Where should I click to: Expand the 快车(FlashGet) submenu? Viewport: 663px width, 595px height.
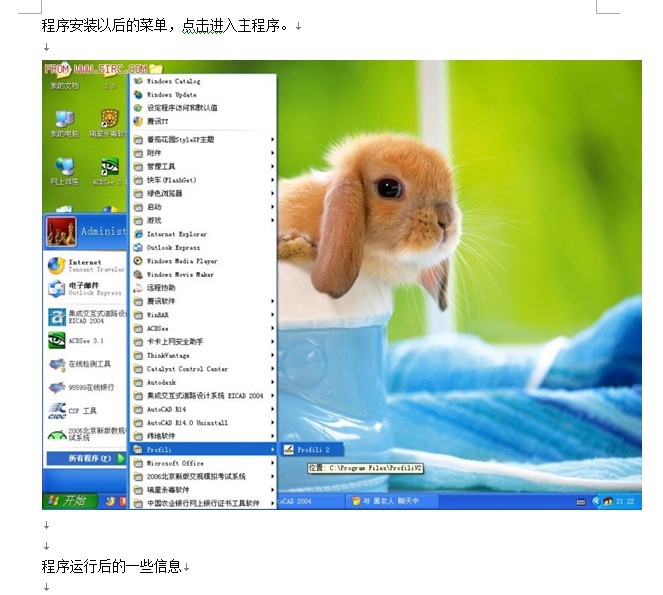coord(203,180)
